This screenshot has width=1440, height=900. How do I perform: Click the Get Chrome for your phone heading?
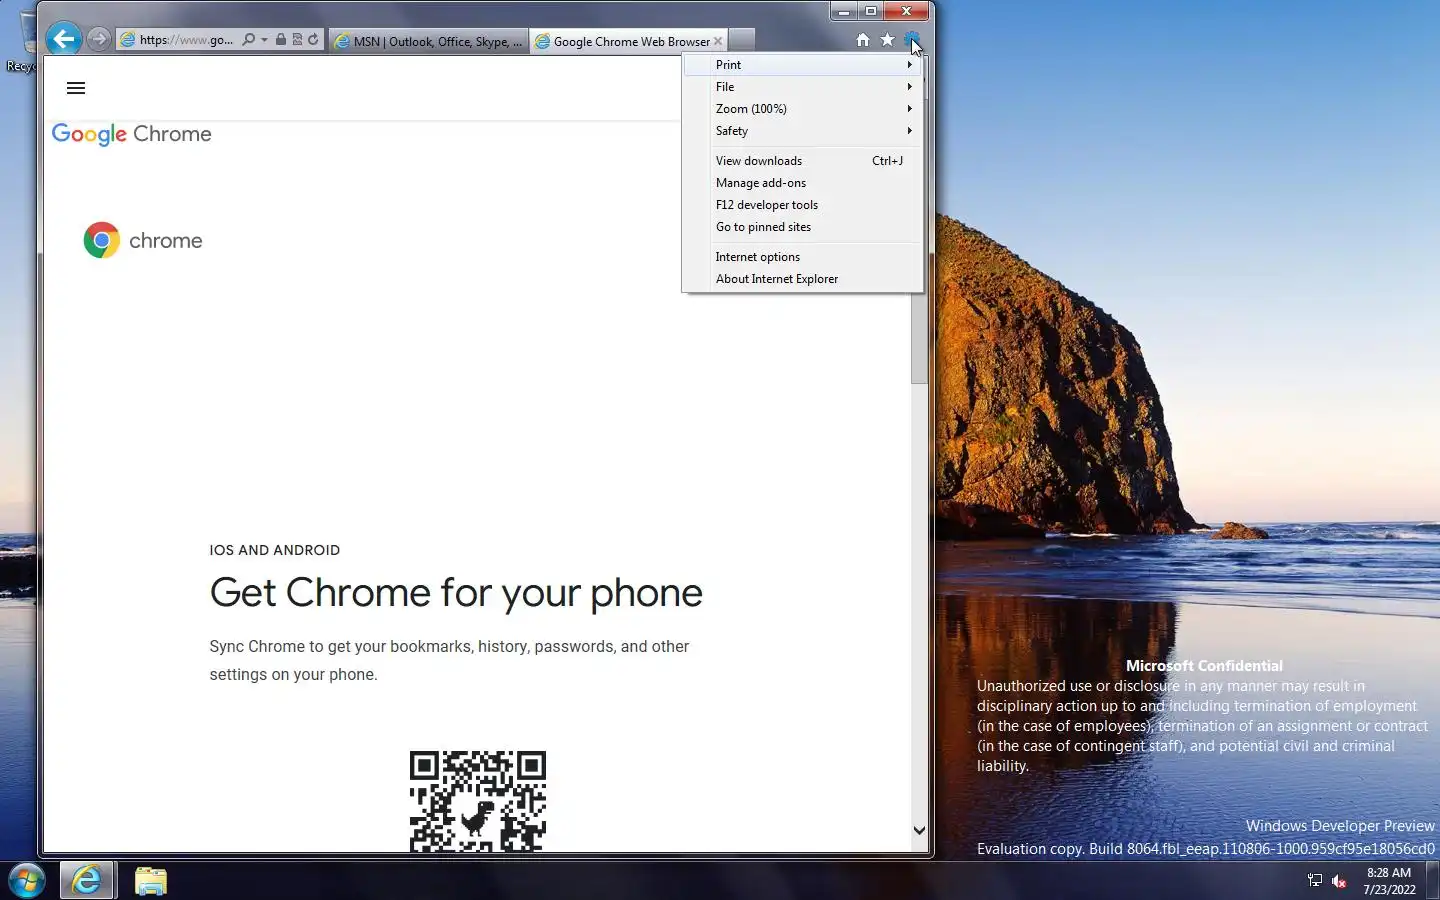pos(456,593)
